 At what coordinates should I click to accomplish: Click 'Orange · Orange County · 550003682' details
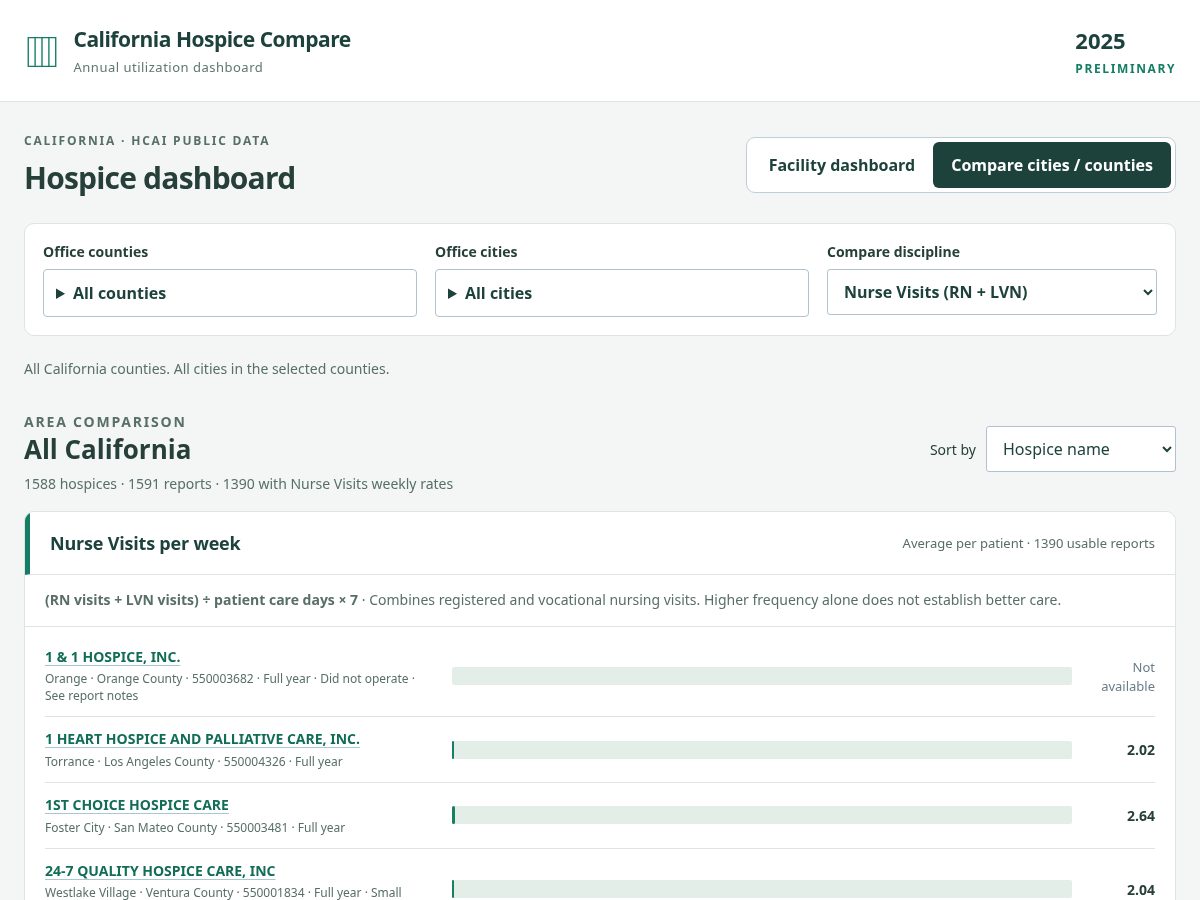pyautogui.click(x=230, y=687)
